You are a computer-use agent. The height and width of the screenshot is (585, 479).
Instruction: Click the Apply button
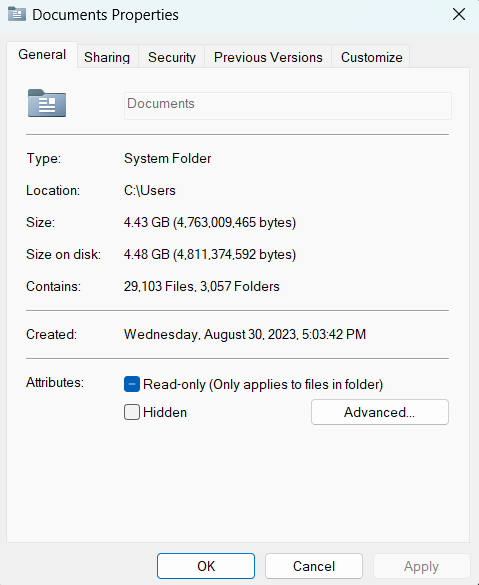point(421,566)
